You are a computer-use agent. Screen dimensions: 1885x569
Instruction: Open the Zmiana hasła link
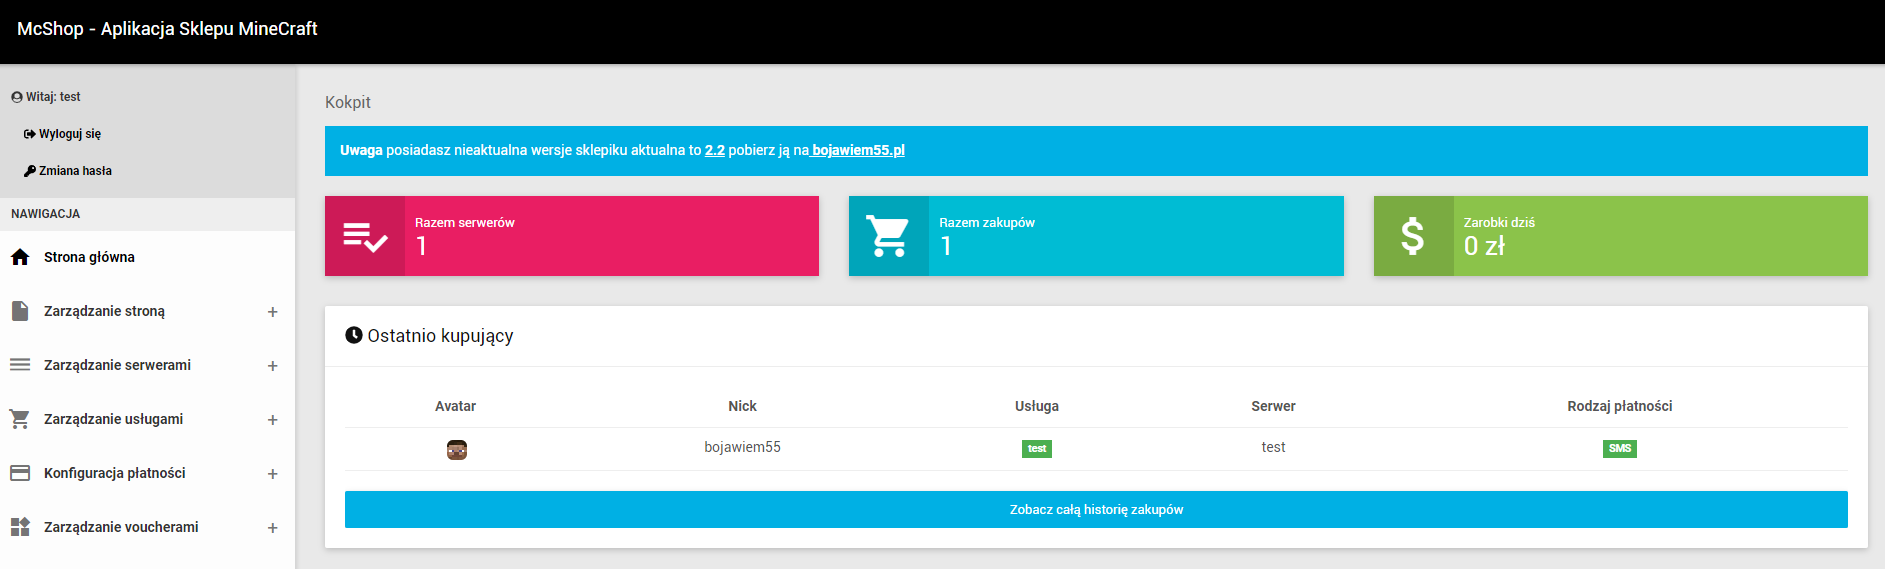point(75,171)
